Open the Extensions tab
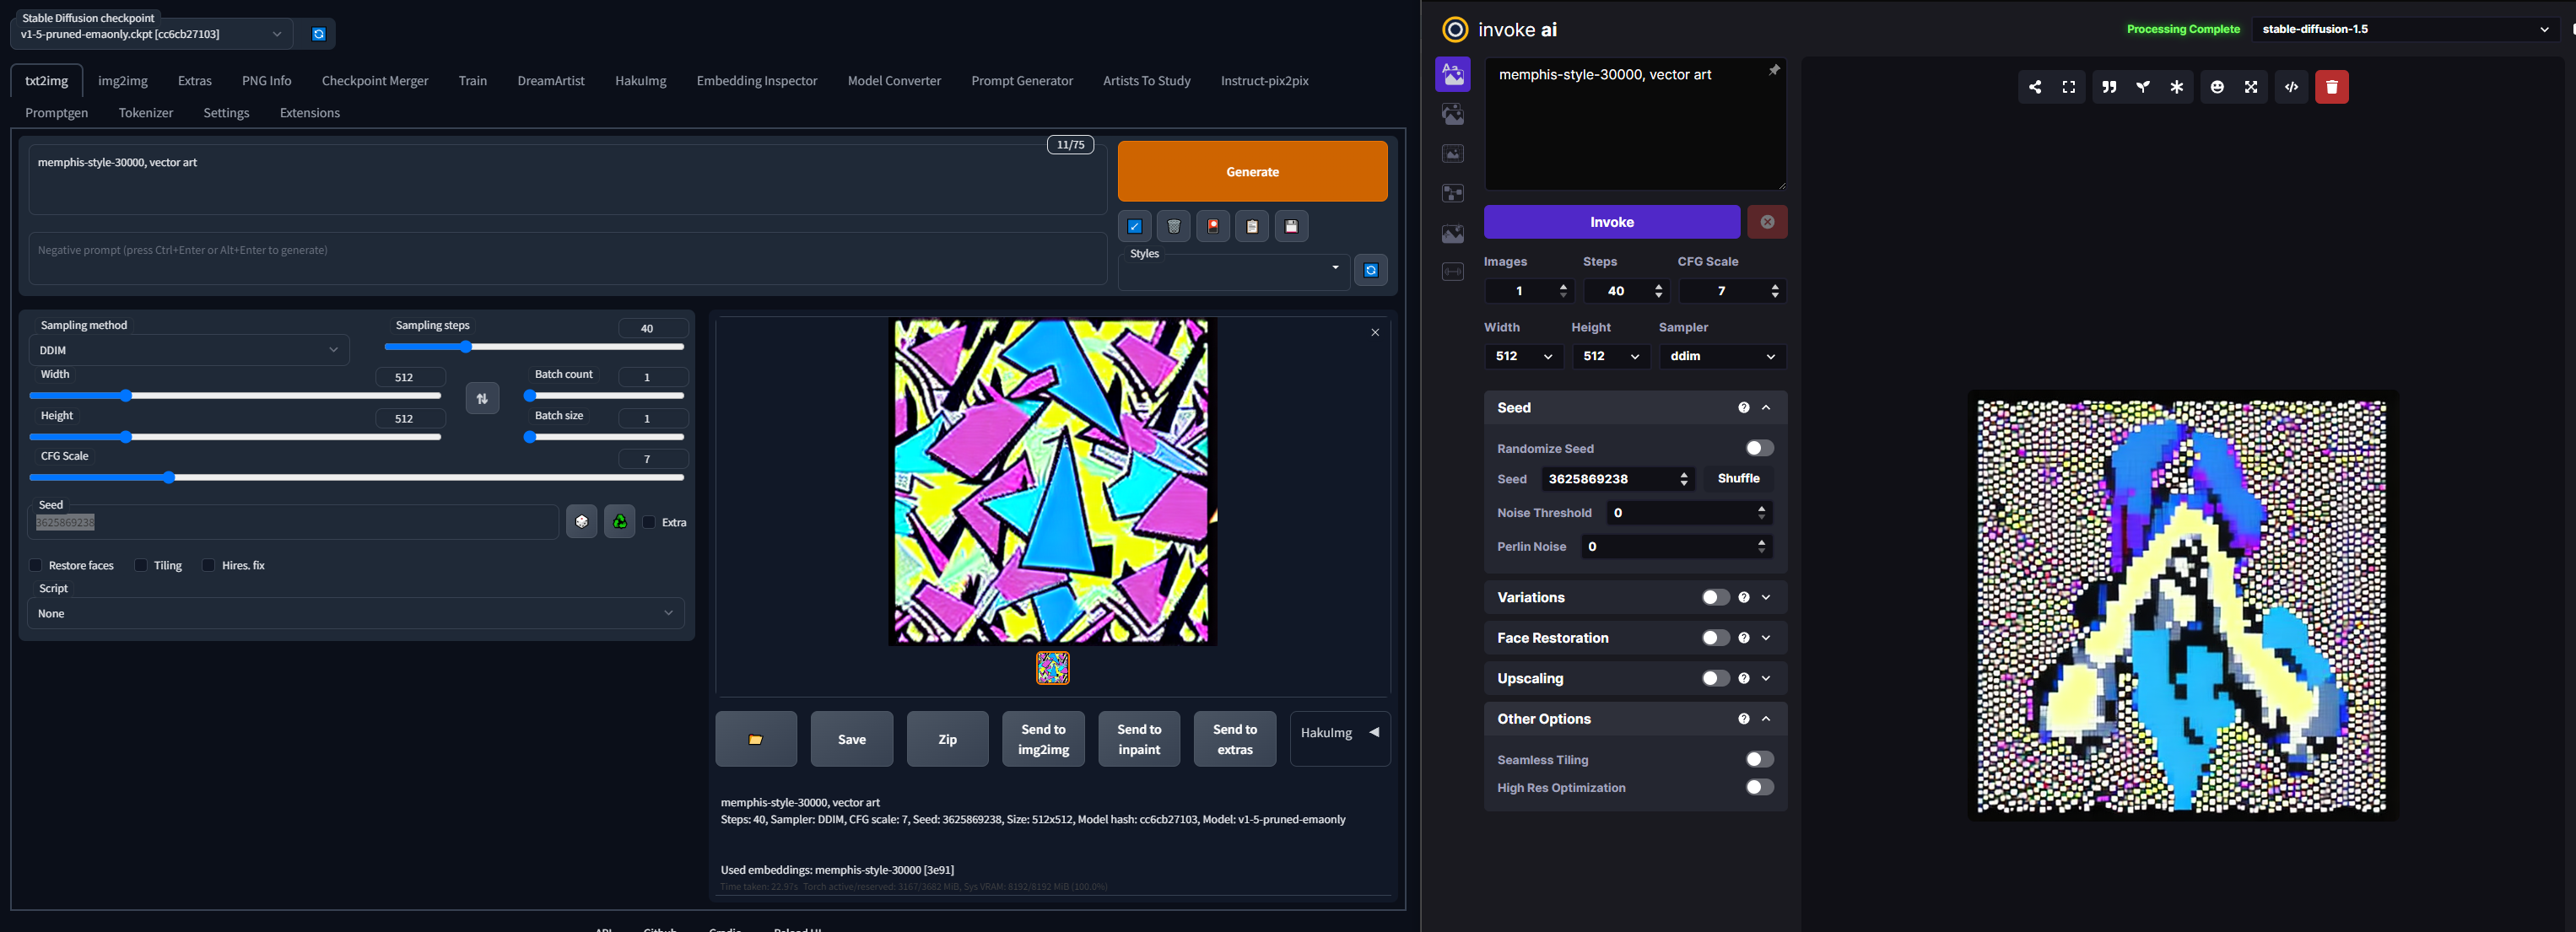The image size is (2576, 932). 309,113
